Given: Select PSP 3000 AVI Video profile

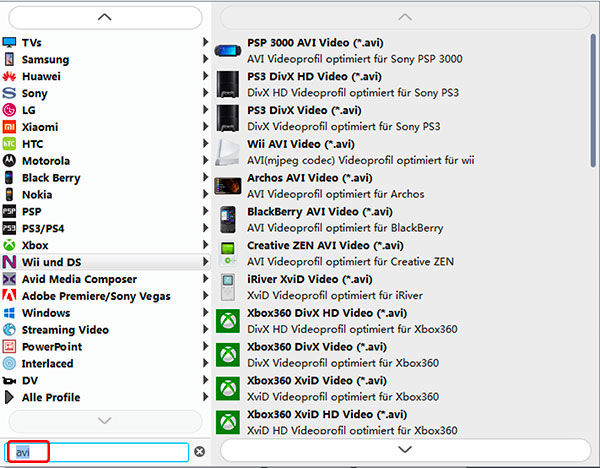Looking at the screenshot, I should tap(402, 51).
